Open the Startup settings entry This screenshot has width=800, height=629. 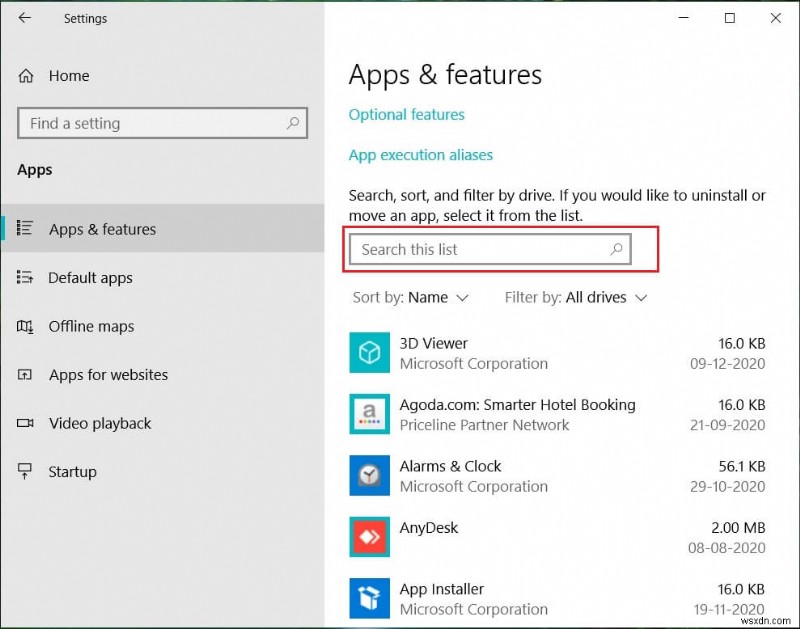point(70,471)
